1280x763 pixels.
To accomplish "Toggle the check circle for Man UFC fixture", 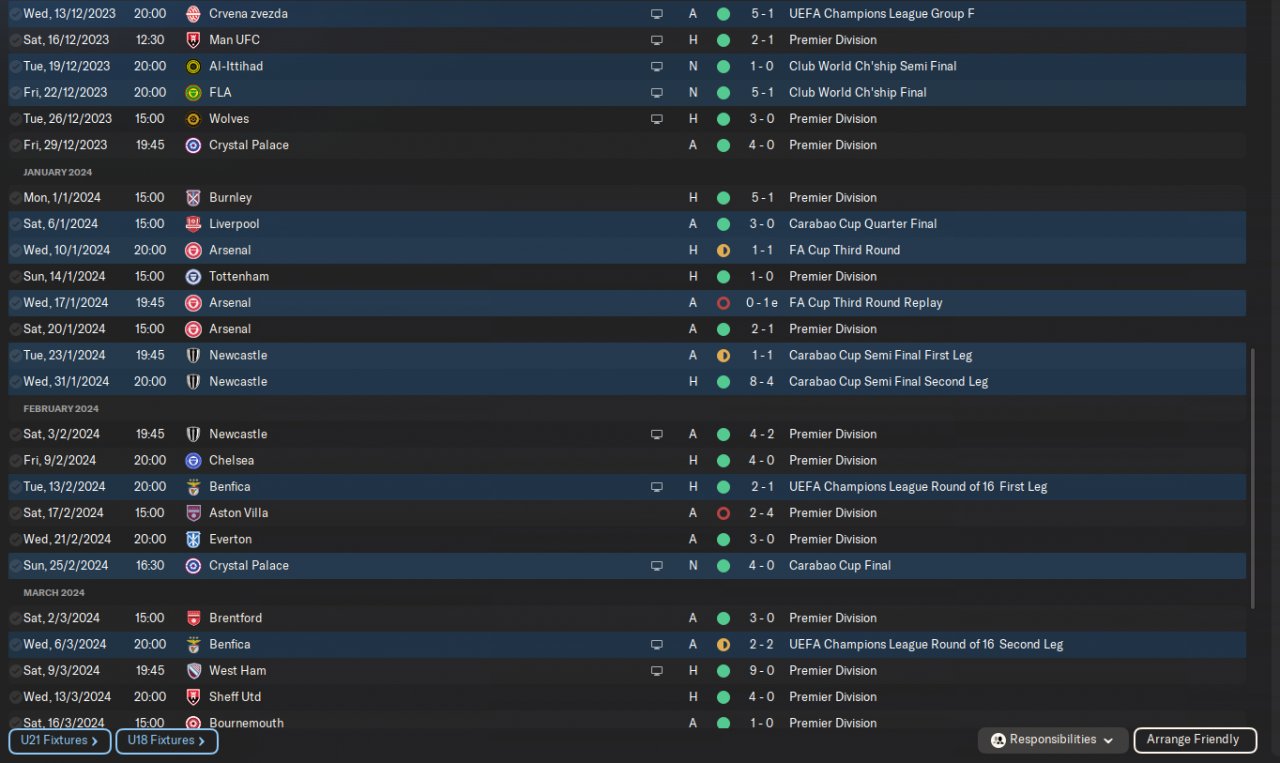I will pos(15,40).
